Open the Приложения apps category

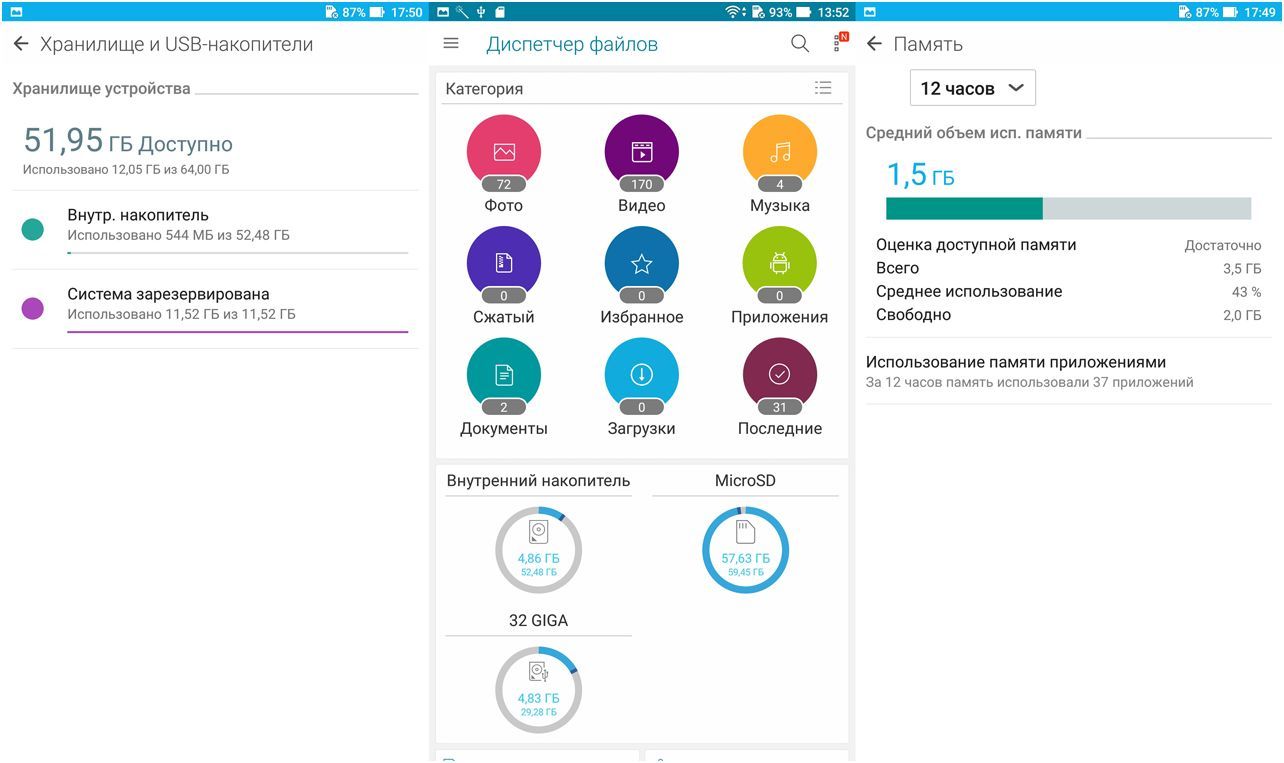(x=779, y=265)
